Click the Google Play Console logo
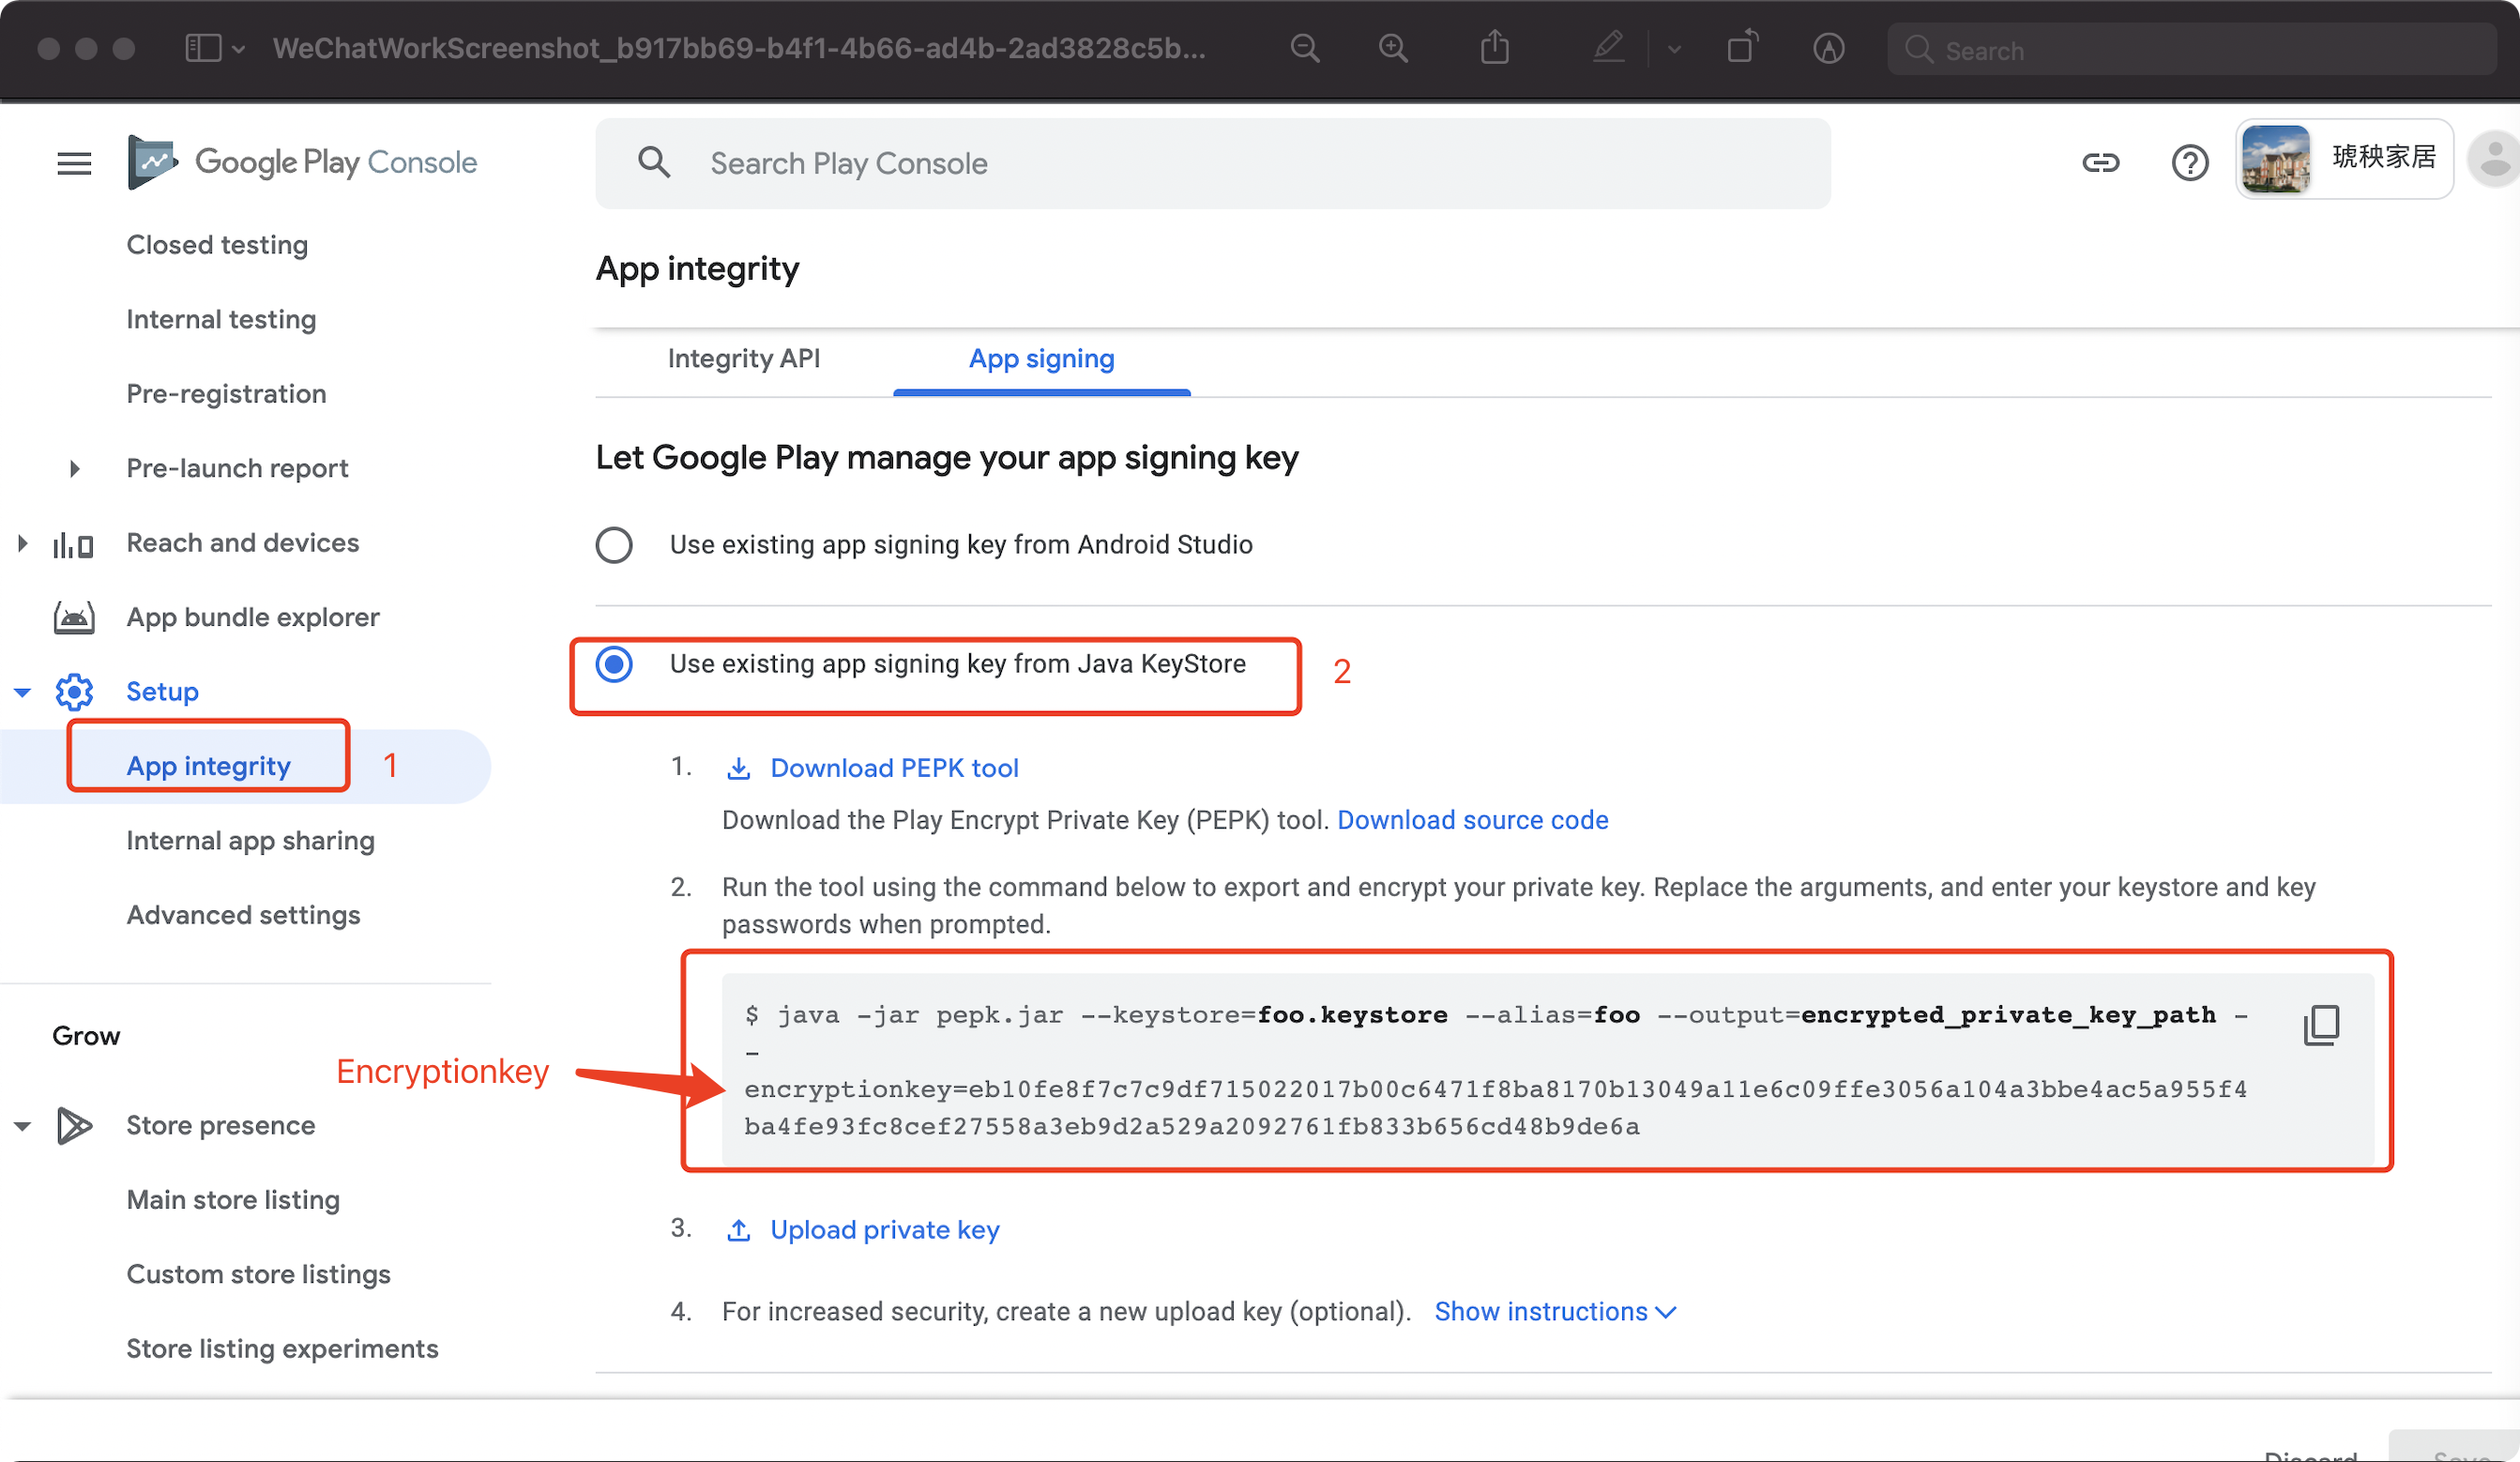Viewport: 2520px width, 1462px height. 302,162
